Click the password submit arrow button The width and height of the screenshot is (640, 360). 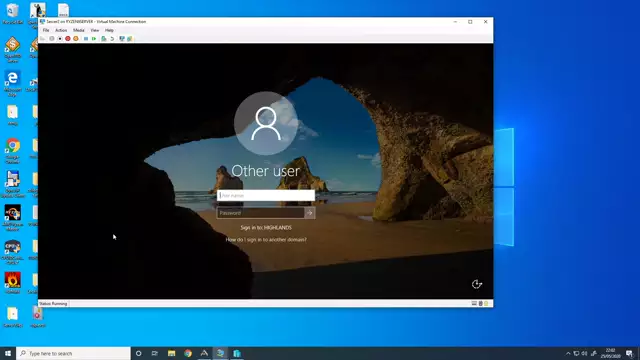pyautogui.click(x=310, y=213)
